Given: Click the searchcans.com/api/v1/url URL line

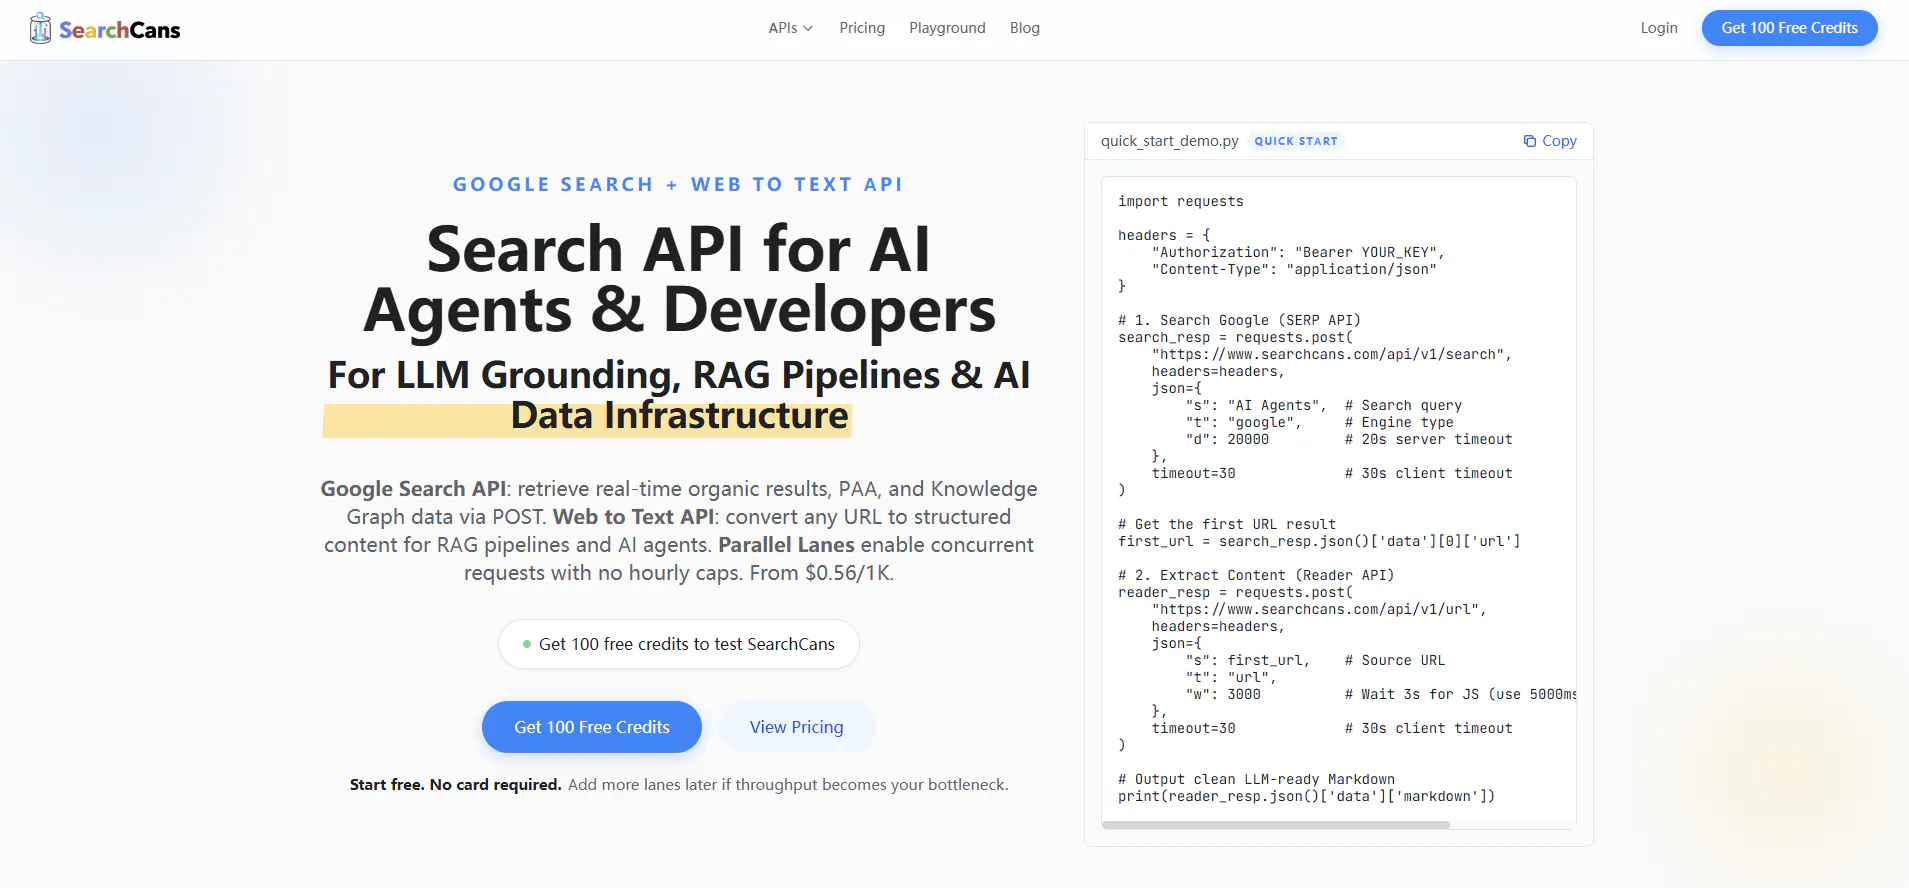Looking at the screenshot, I should click(1319, 609).
